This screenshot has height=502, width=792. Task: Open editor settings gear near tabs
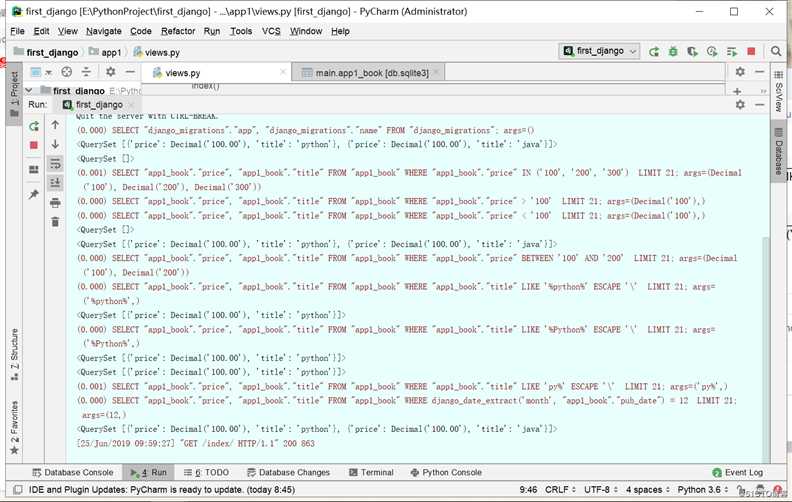point(740,72)
